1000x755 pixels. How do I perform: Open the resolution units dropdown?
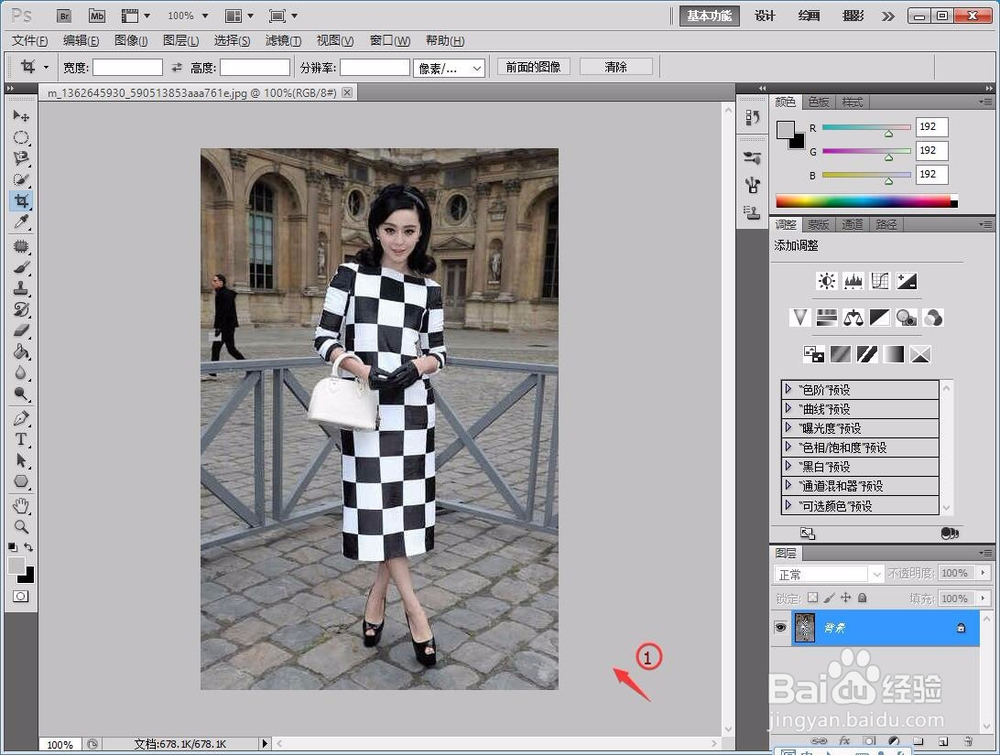click(x=449, y=68)
